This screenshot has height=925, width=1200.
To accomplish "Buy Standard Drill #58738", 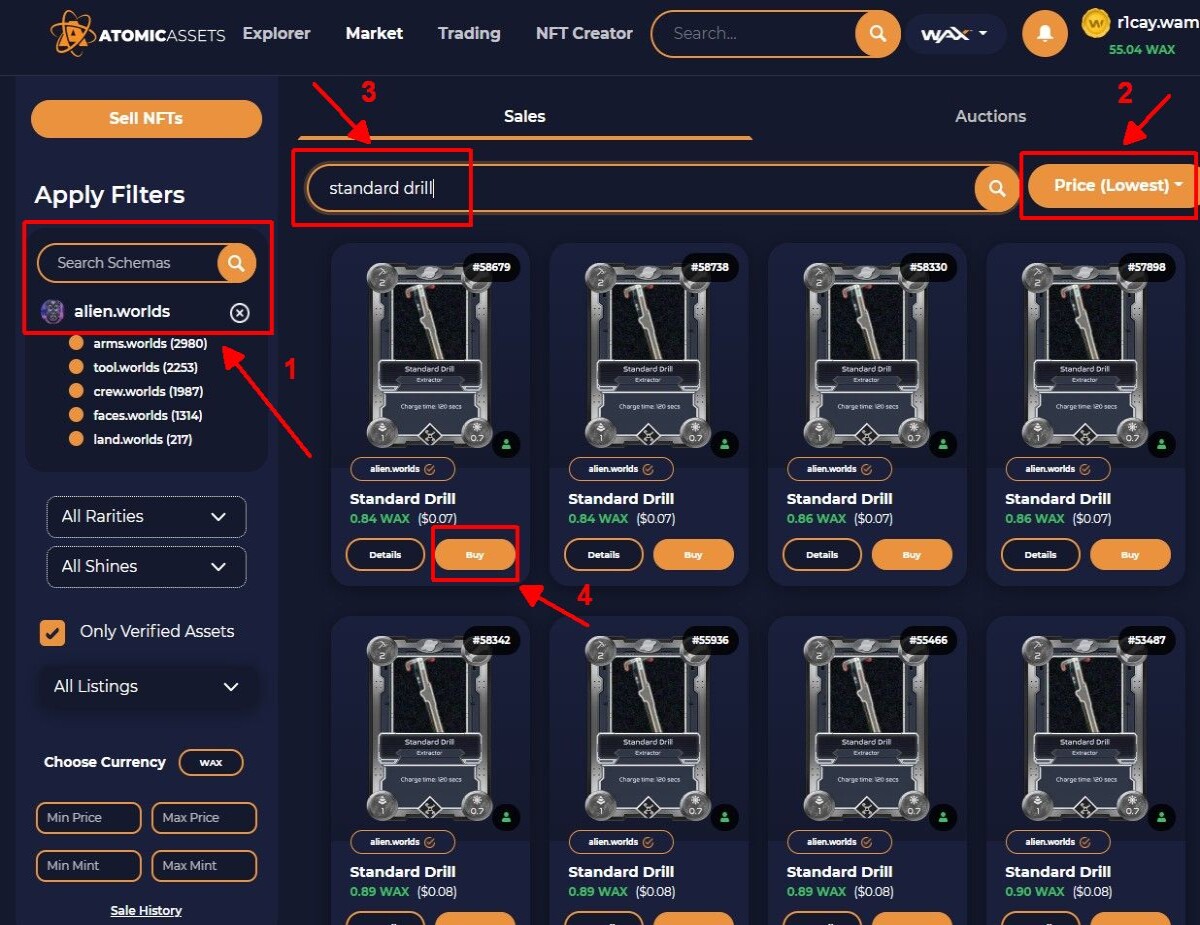I will pyautogui.click(x=693, y=555).
